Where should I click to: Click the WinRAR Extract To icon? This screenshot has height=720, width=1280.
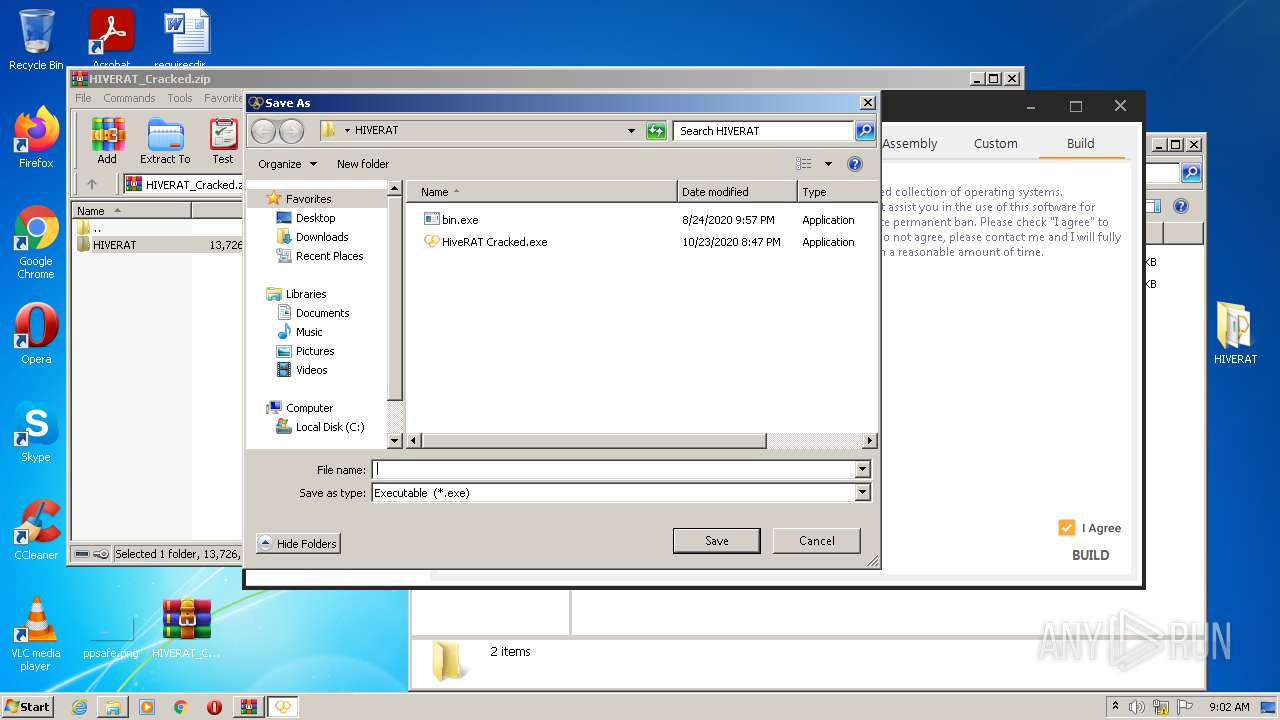[x=165, y=141]
